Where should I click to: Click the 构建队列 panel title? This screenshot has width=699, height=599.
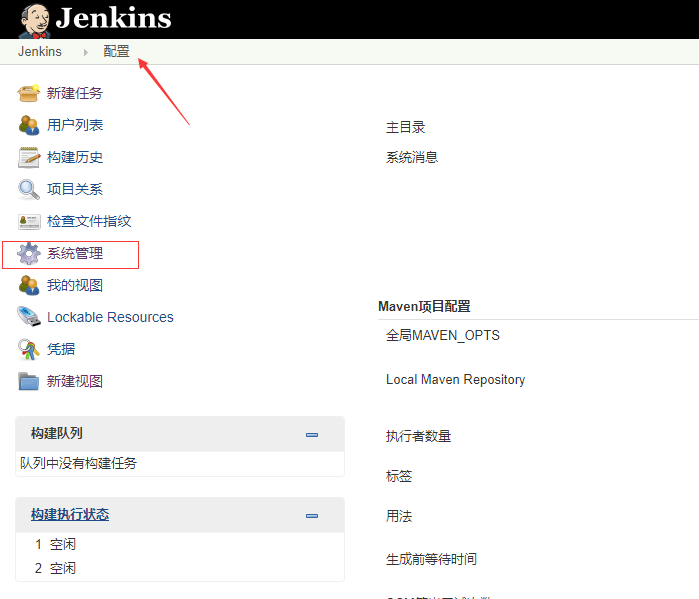click(57, 433)
